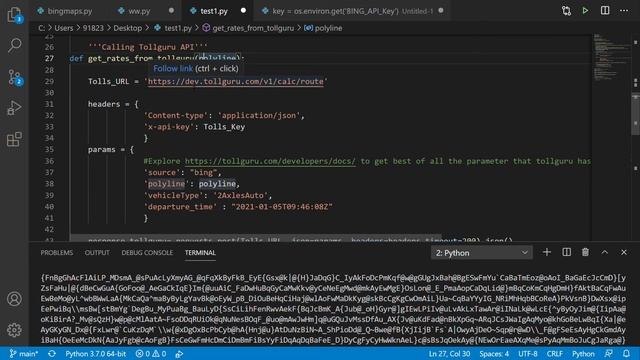Click Open Changes icon in editor toolbar
The width and height of the screenshot is (640, 360).
(566, 11)
